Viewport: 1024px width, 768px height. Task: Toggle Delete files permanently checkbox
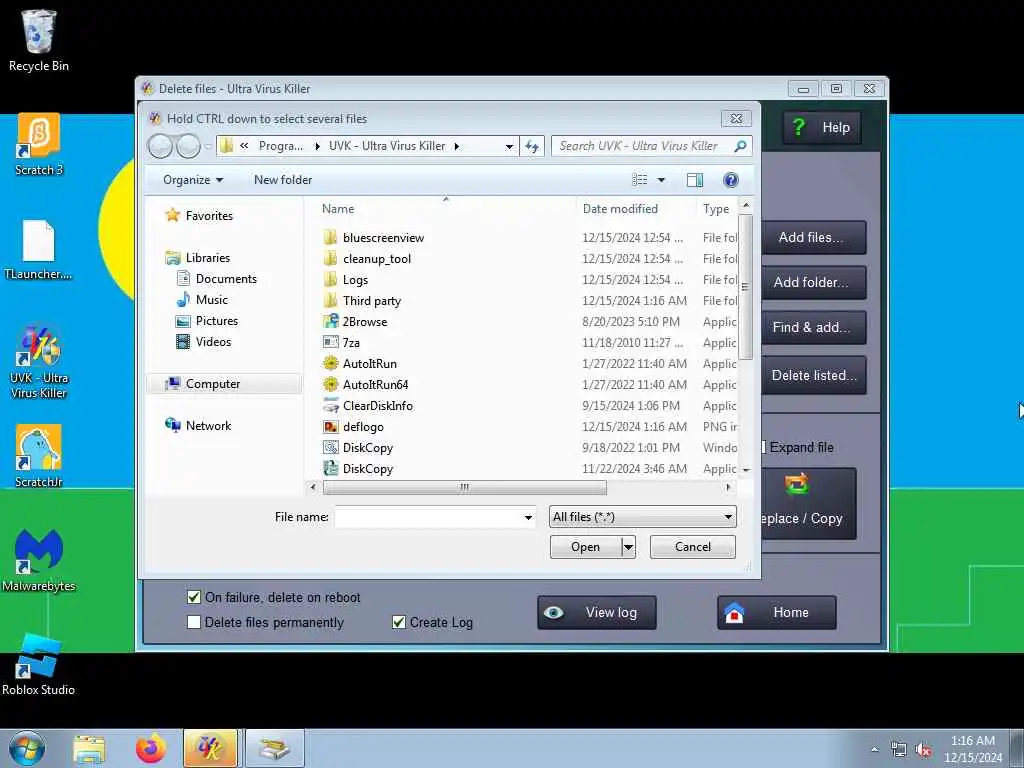pyautogui.click(x=194, y=622)
